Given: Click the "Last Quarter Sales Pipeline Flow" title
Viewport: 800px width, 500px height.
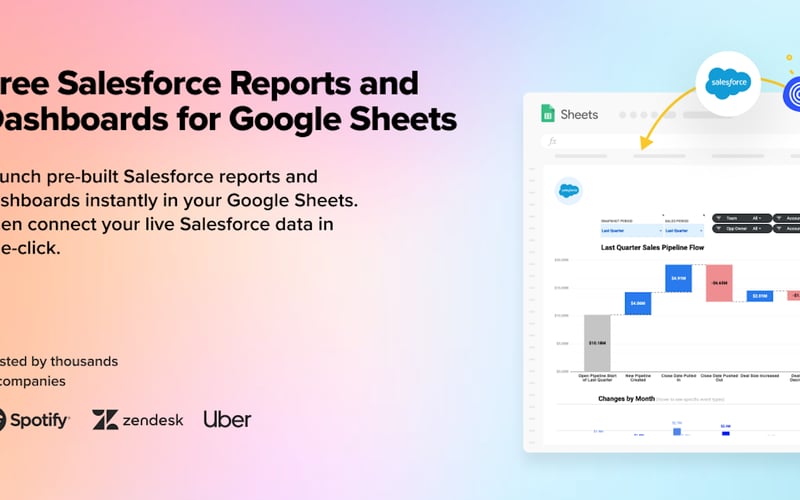Looking at the screenshot, I should tap(652, 247).
